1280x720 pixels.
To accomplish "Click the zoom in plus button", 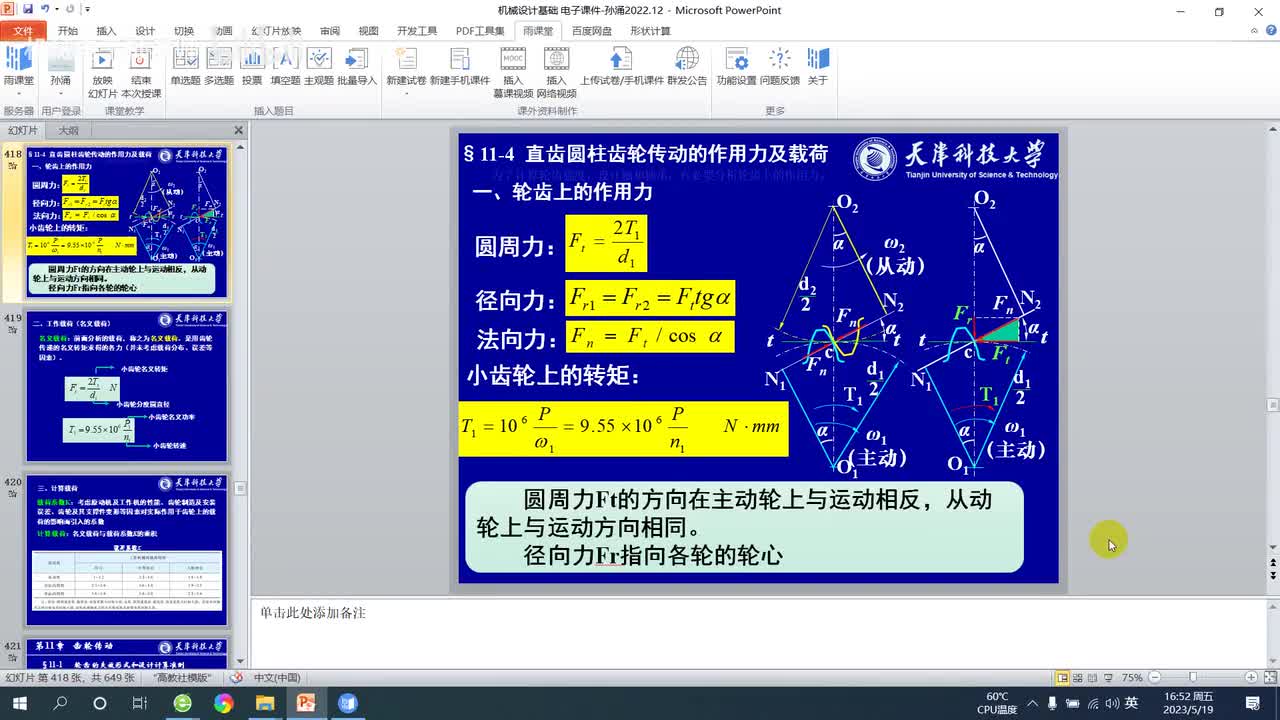I will tap(1251, 677).
